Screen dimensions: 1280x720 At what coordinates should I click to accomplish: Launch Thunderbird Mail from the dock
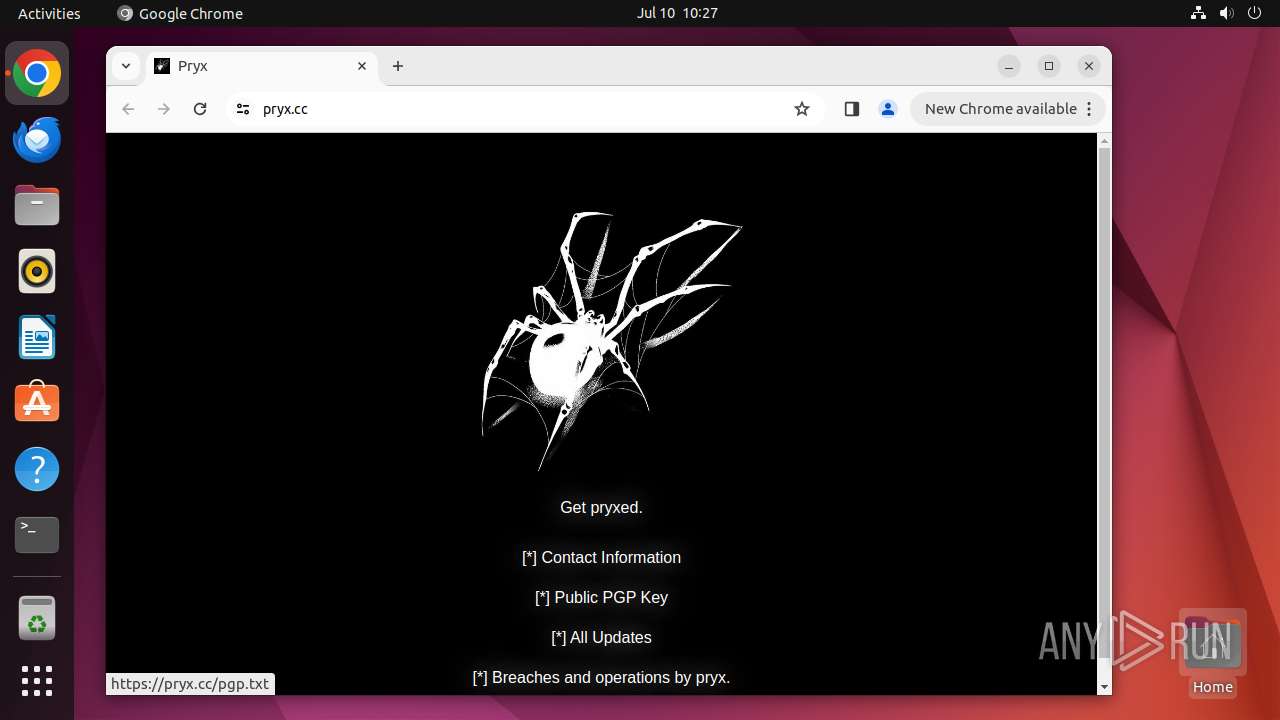[x=37, y=139]
